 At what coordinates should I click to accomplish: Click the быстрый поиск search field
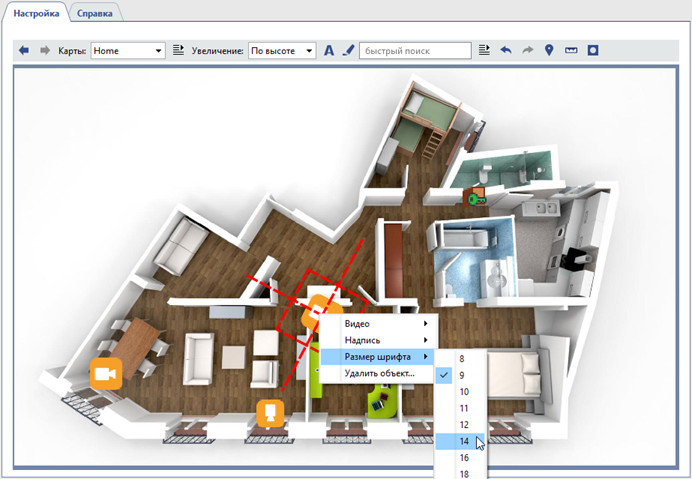point(415,50)
